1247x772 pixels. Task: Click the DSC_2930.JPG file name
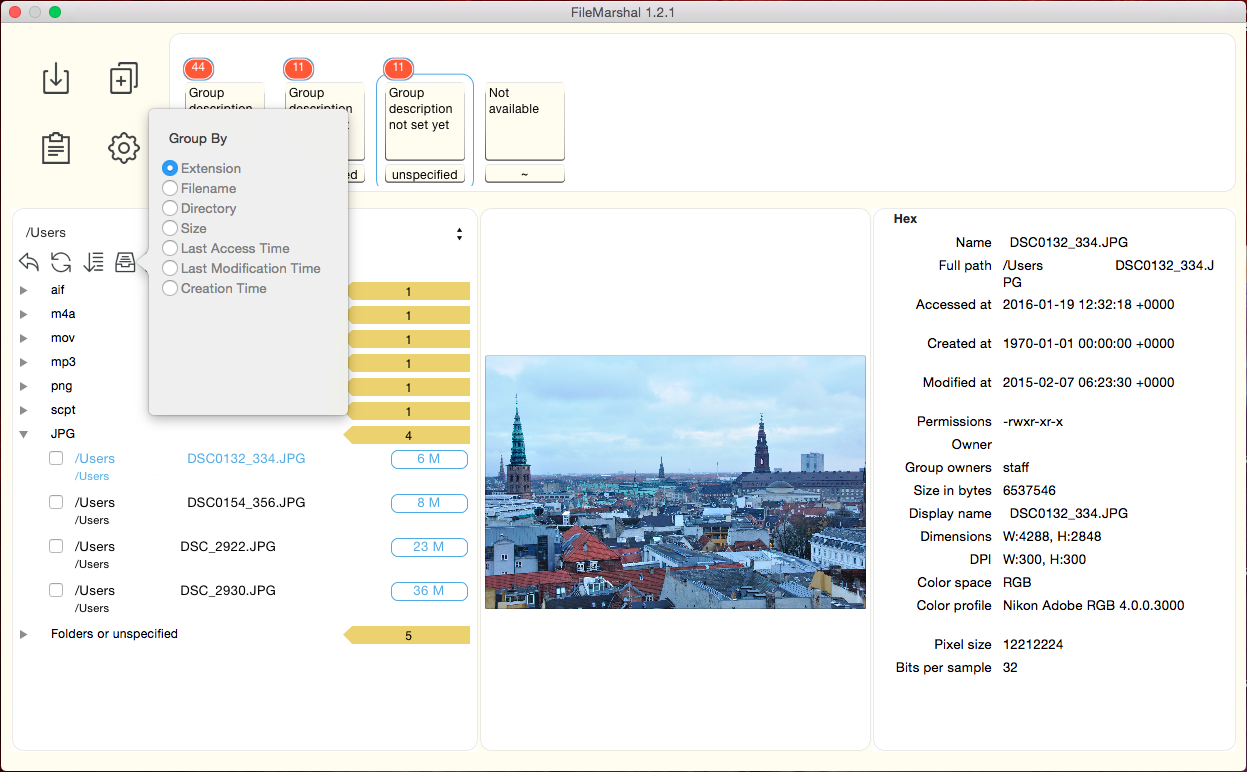coord(228,590)
